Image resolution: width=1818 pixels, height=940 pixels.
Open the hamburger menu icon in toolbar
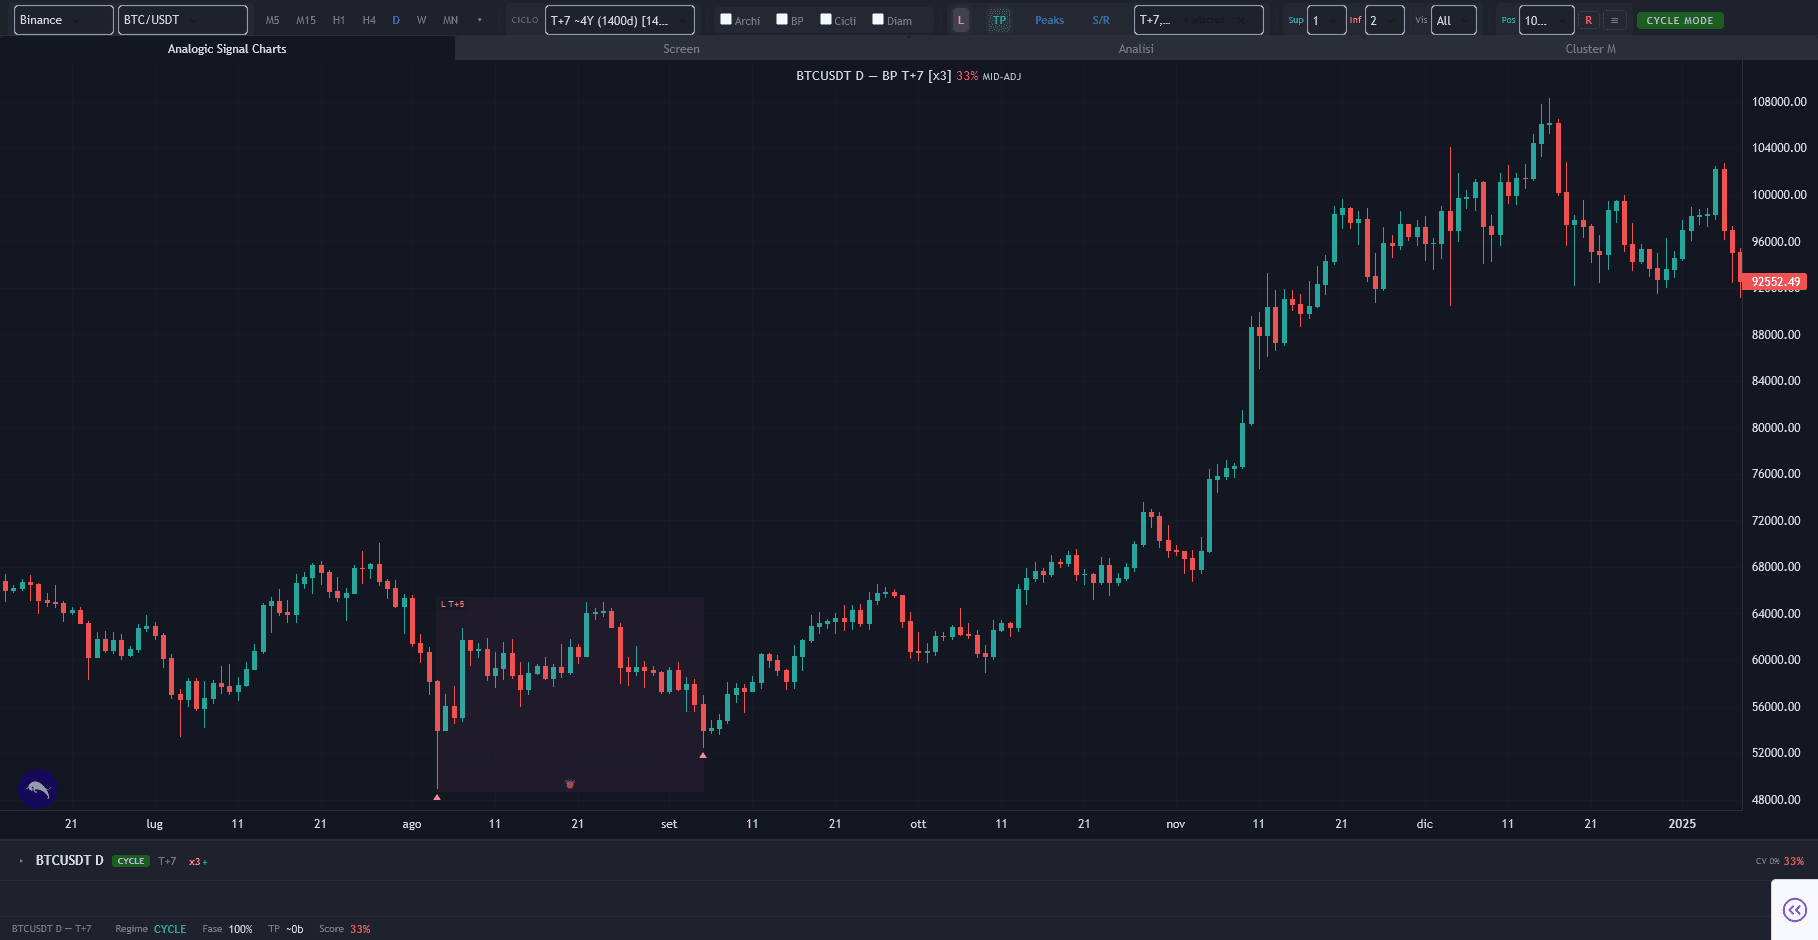pyautogui.click(x=1614, y=20)
